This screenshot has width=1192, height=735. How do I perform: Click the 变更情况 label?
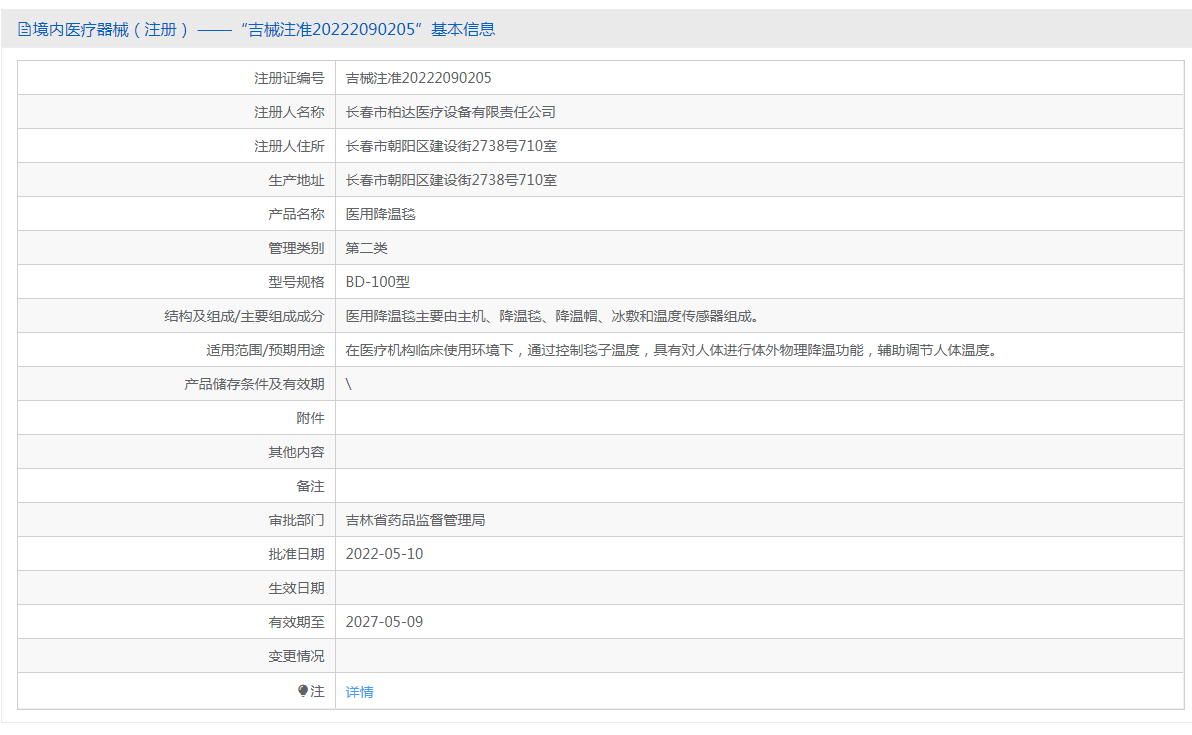tap(296, 656)
